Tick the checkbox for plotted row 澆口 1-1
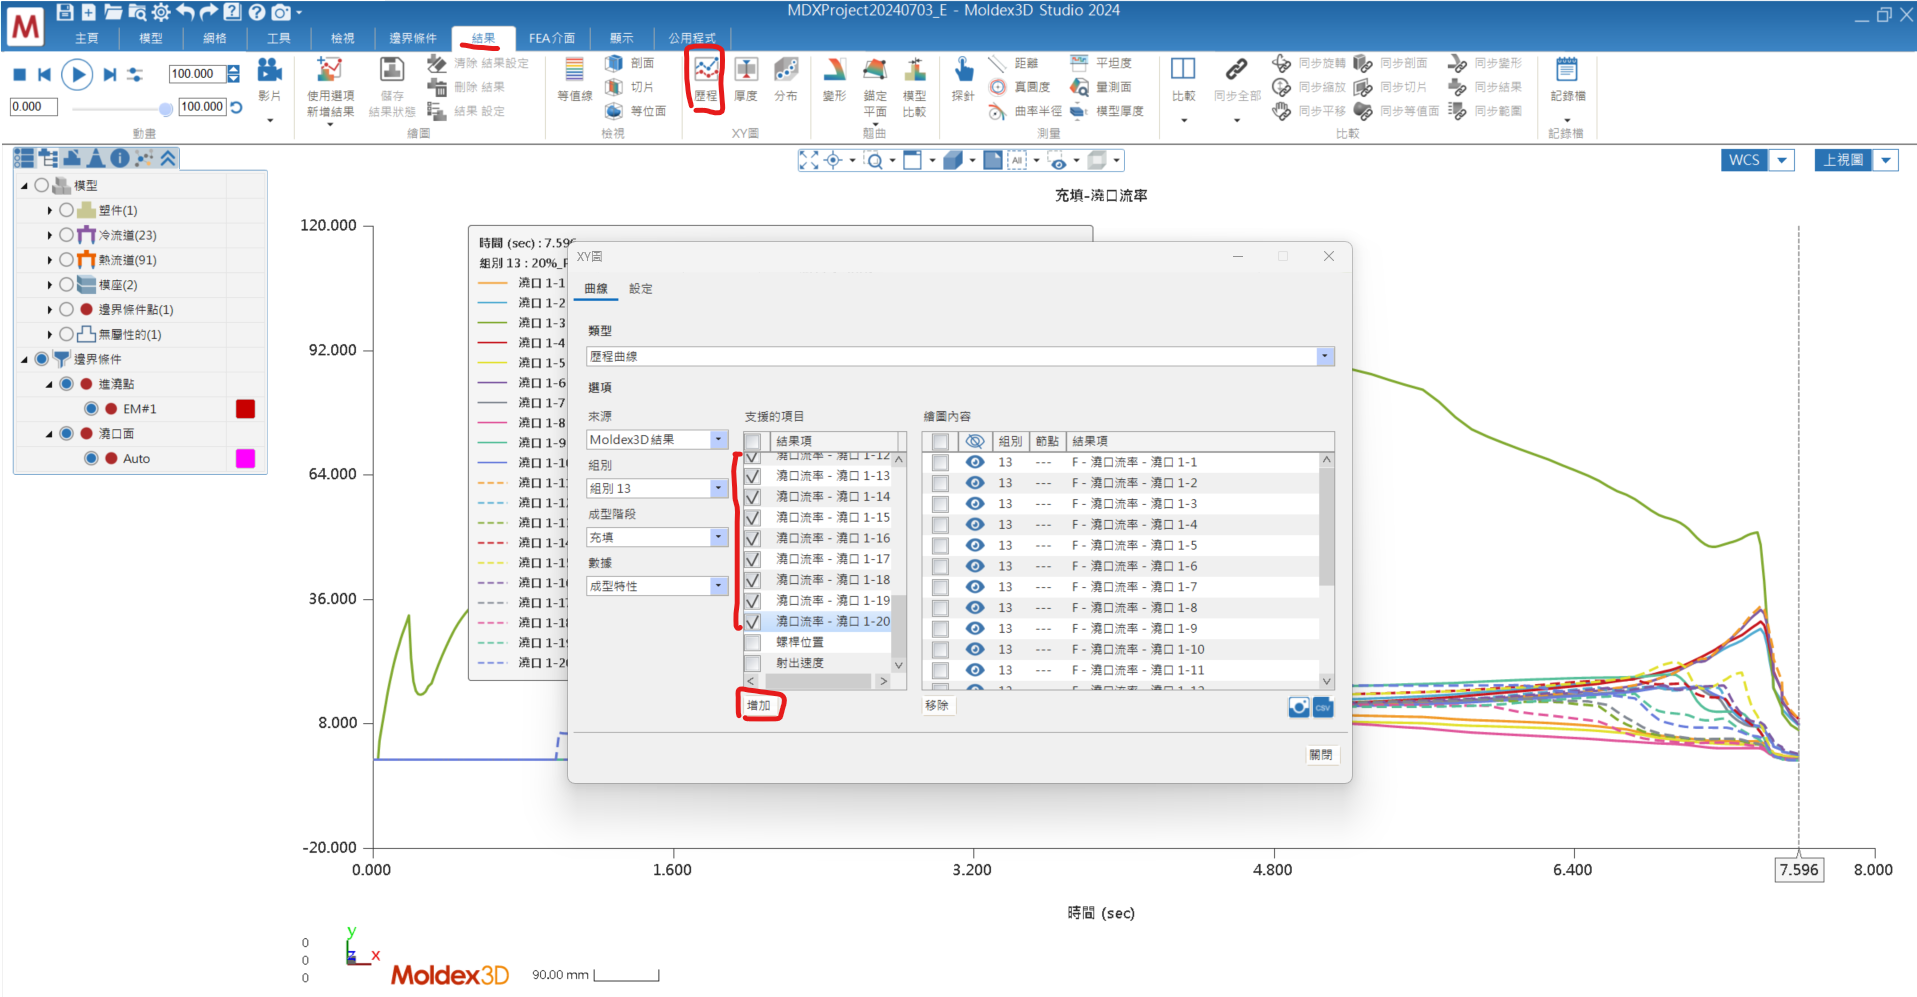This screenshot has height=997, width=1917. click(940, 462)
